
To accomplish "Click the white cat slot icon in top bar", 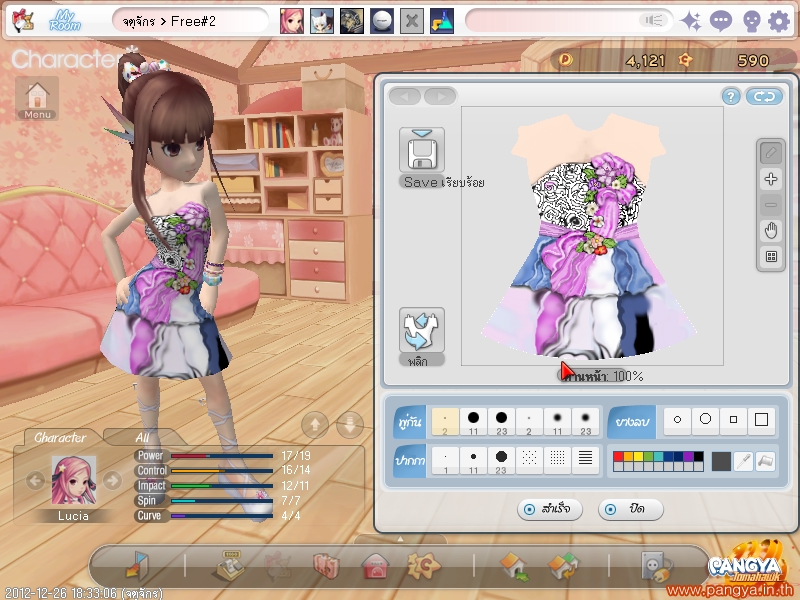I will [322, 21].
